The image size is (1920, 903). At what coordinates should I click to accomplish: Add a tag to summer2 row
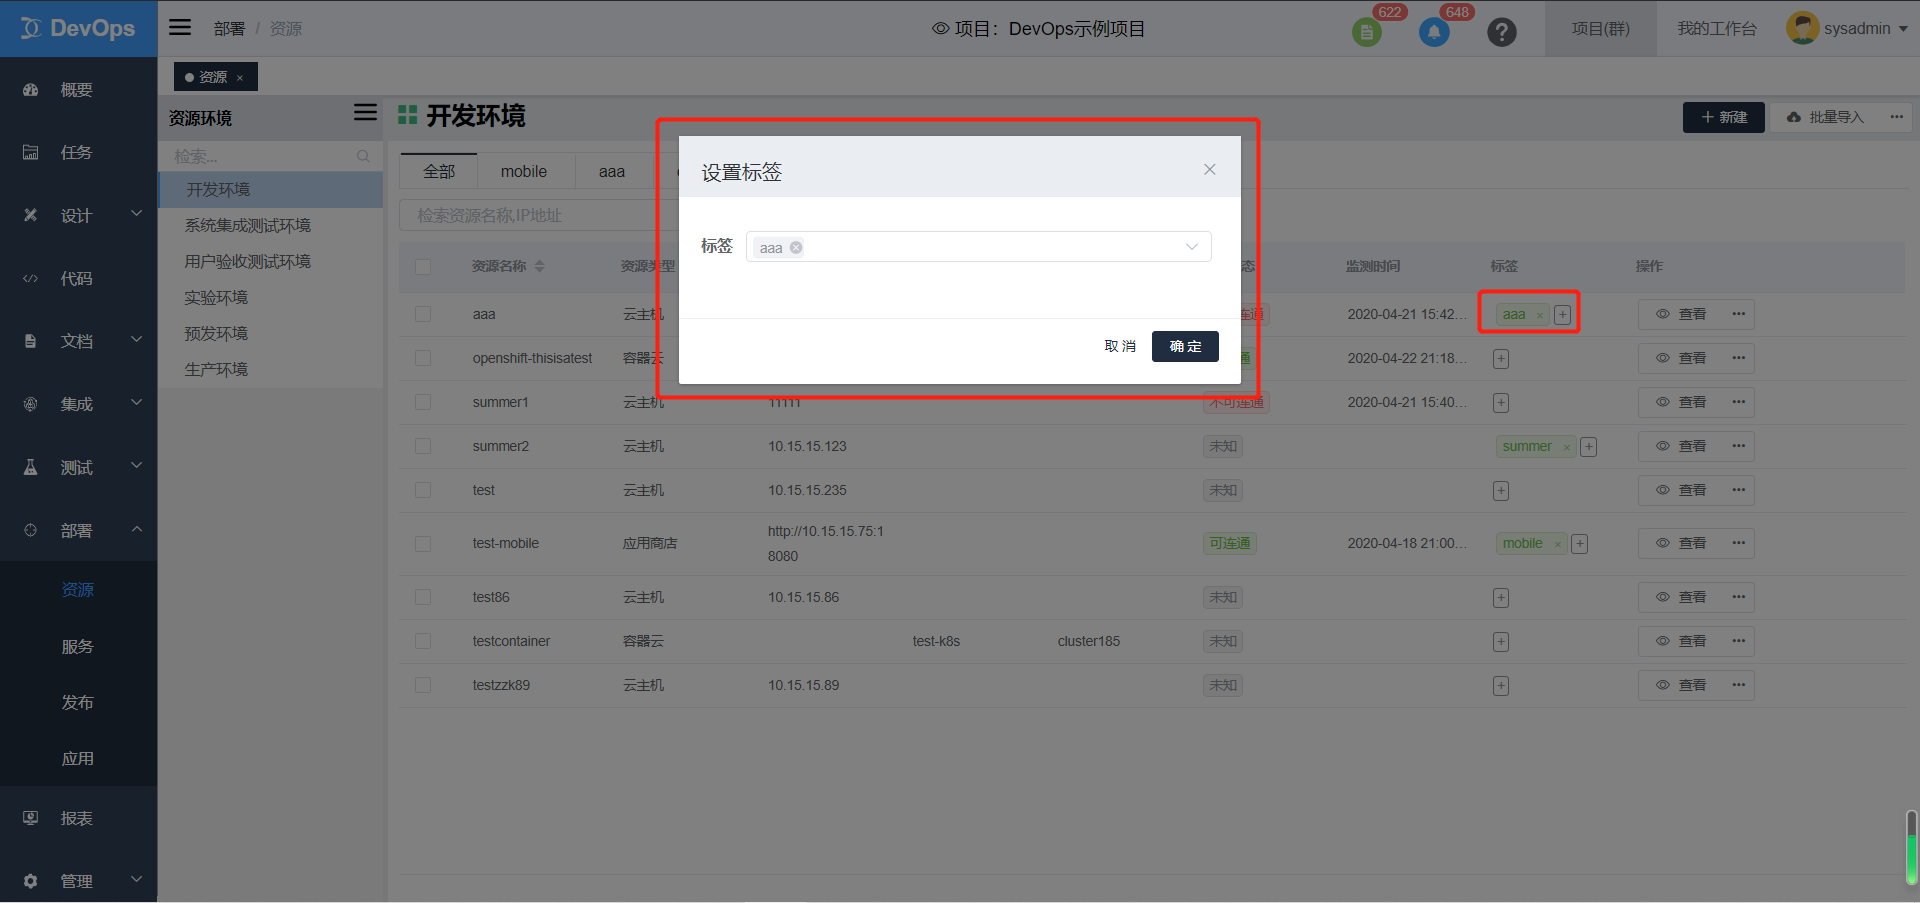[x=1589, y=447]
